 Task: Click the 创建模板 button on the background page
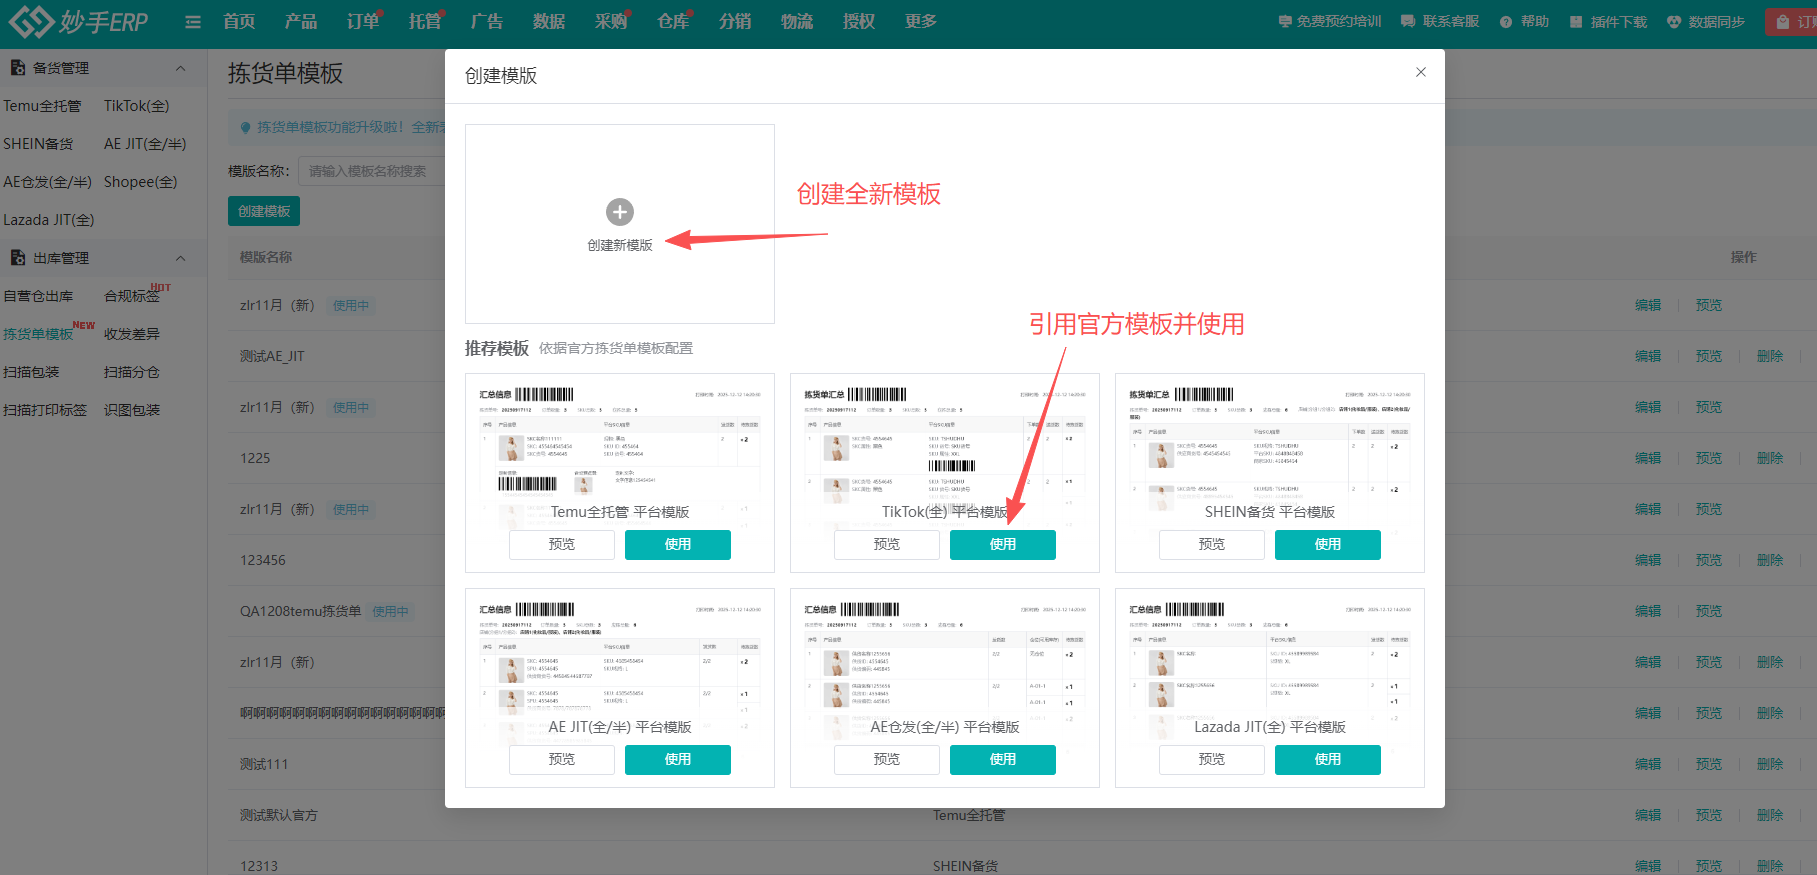coord(264,211)
